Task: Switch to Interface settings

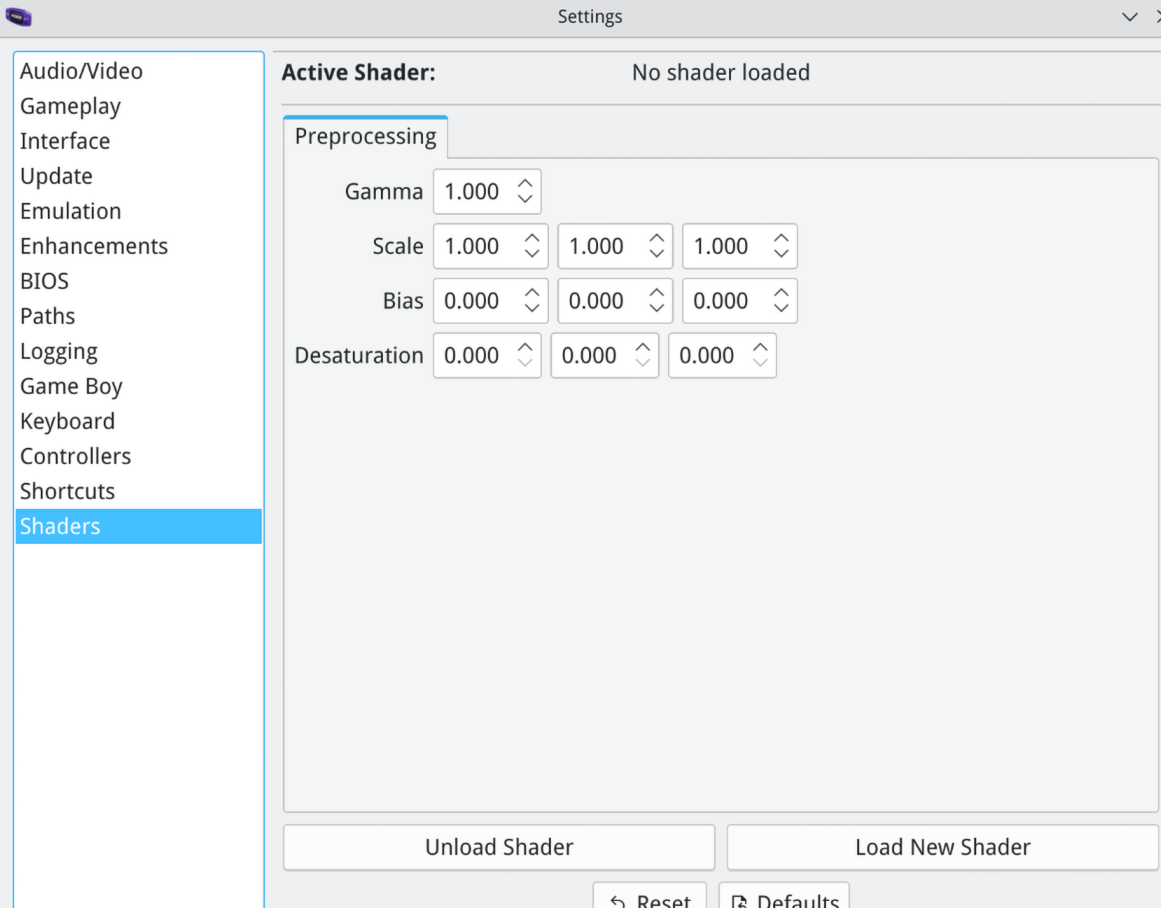Action: click(x=138, y=141)
